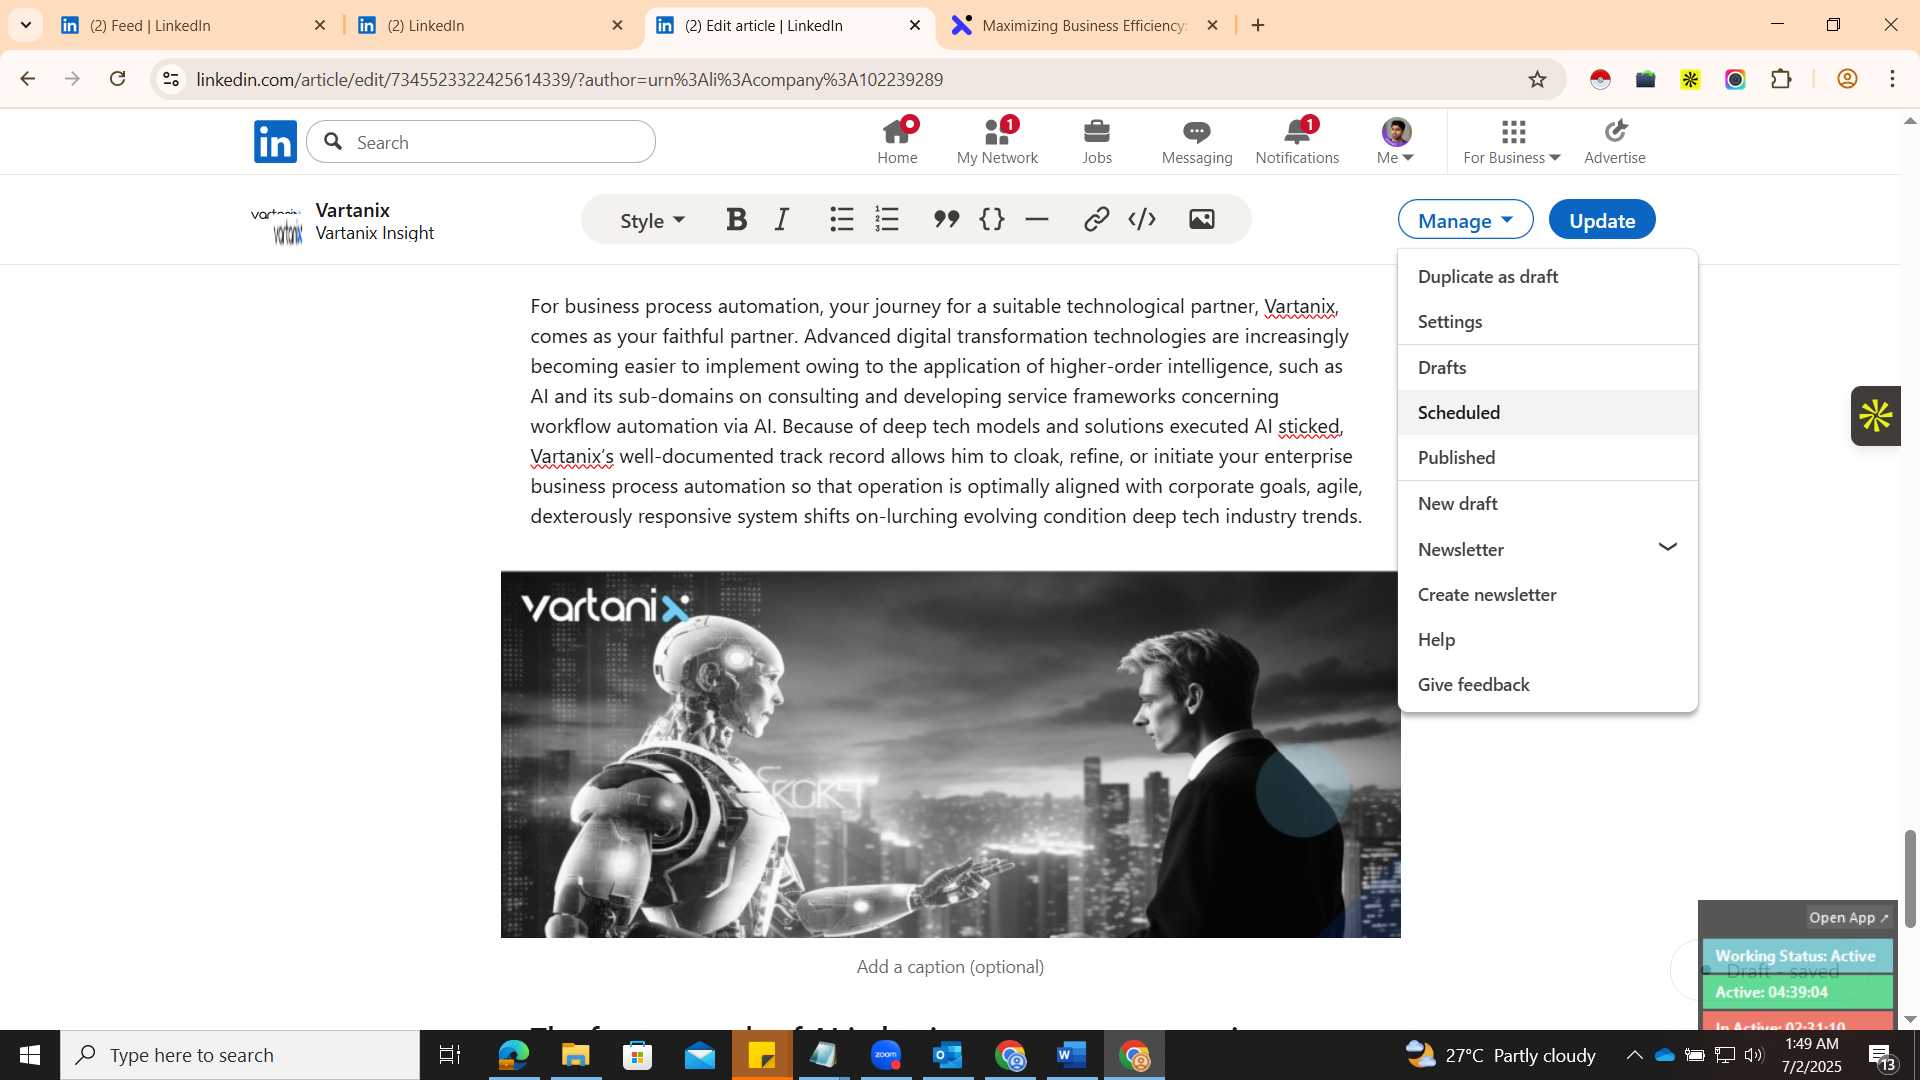This screenshot has height=1080, width=1920.
Task: Close the Edit article tab
Action: click(x=914, y=25)
